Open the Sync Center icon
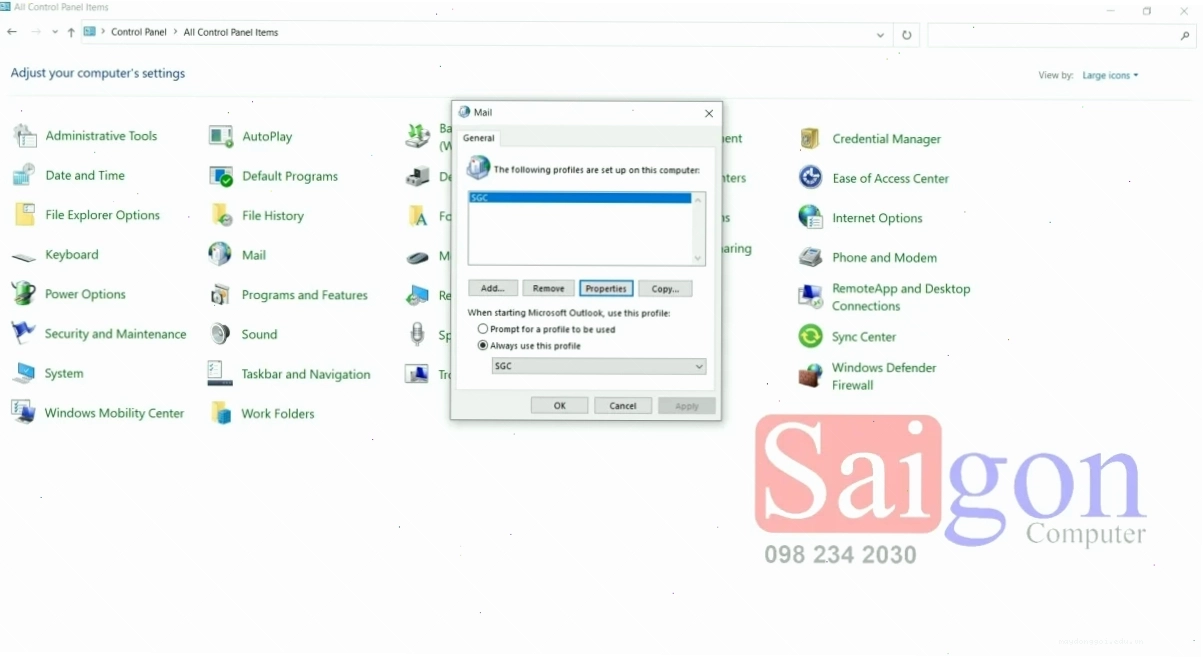The image size is (1203, 658). tap(811, 337)
